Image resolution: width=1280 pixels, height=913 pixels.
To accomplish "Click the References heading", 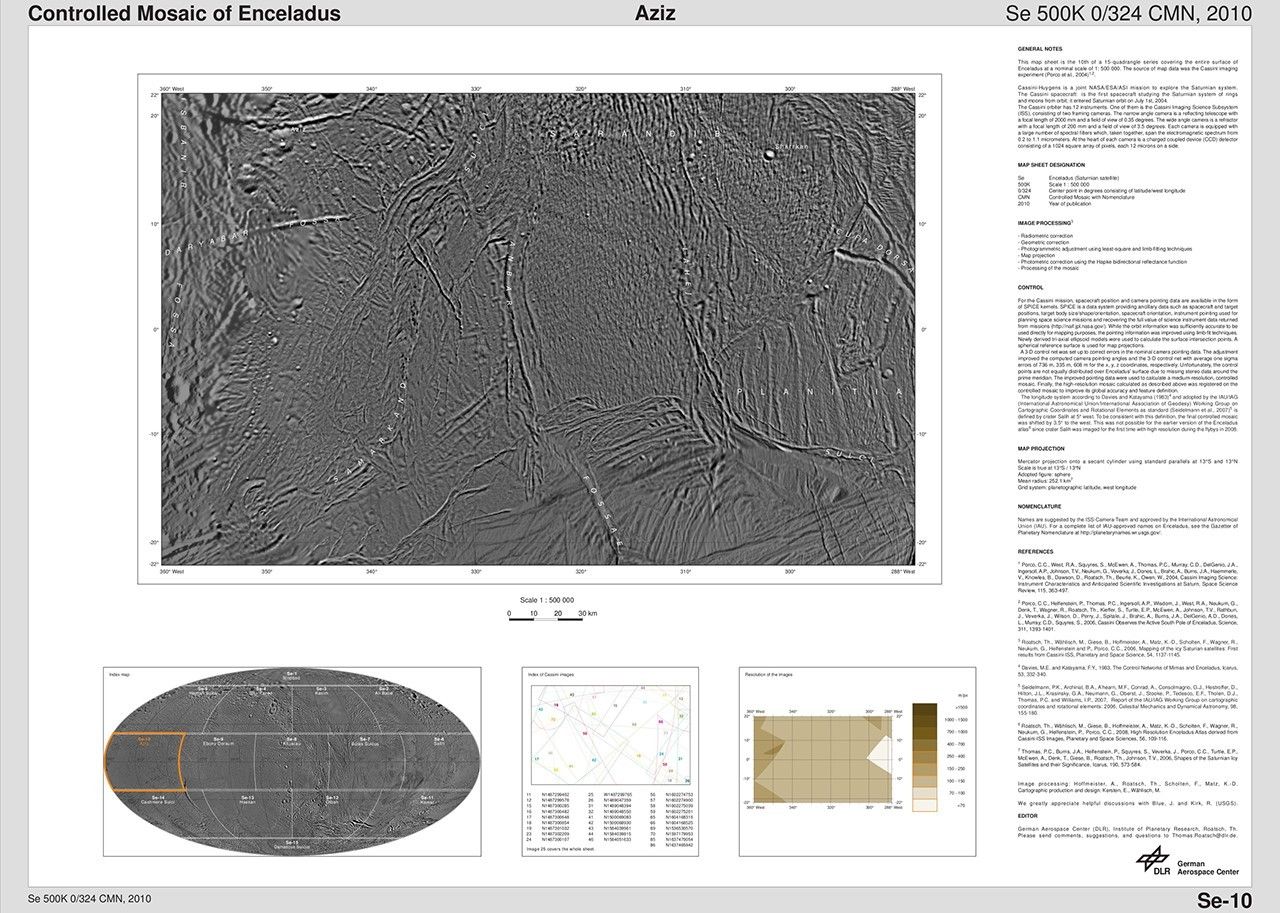I will click(x=1035, y=550).
